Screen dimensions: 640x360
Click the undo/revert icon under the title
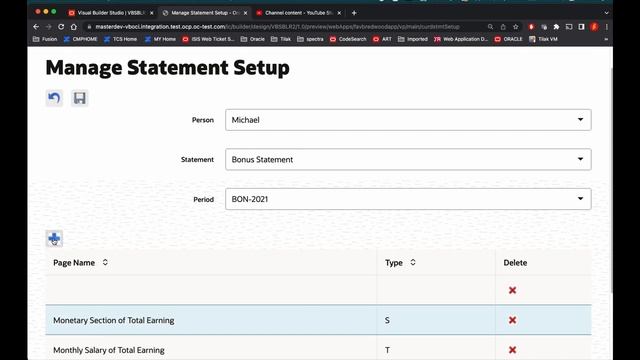click(x=54, y=98)
